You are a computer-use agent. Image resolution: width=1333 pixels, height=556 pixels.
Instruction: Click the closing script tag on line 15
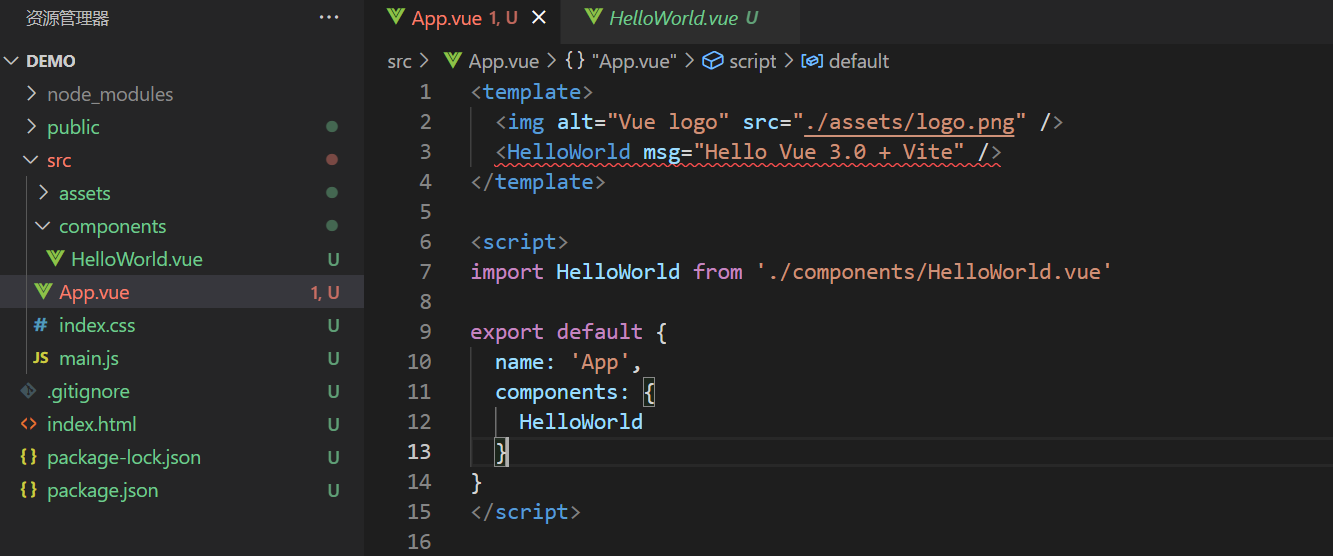coord(526,512)
